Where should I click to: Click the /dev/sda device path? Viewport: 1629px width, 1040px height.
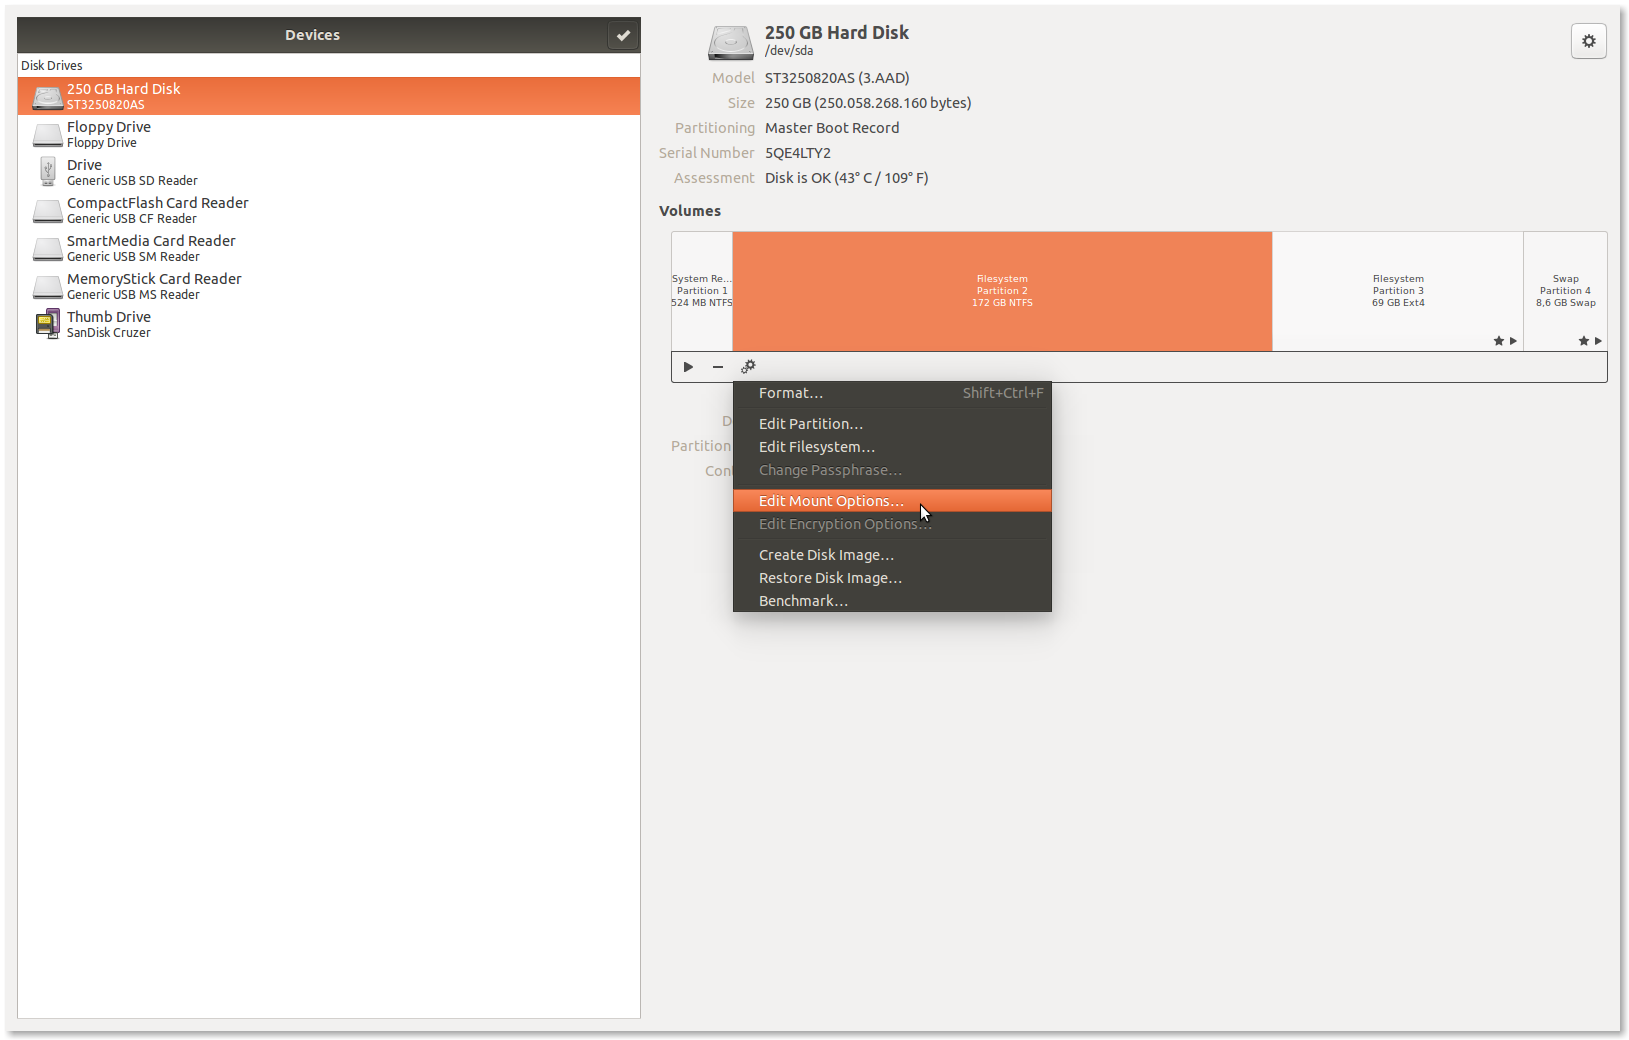point(789,51)
